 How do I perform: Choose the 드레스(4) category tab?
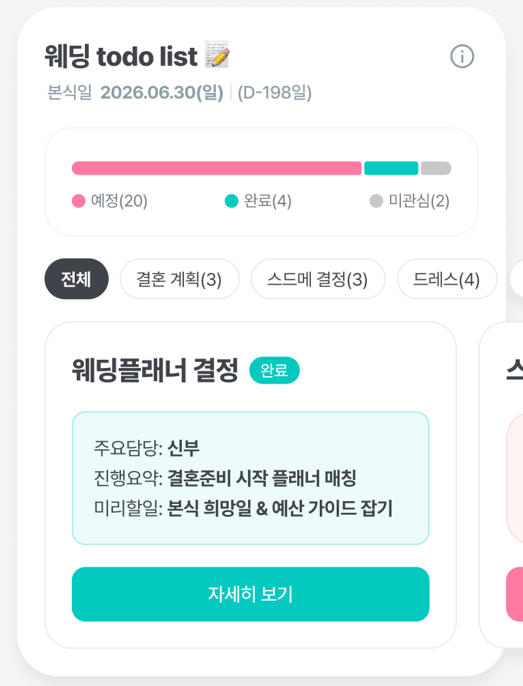pos(447,279)
